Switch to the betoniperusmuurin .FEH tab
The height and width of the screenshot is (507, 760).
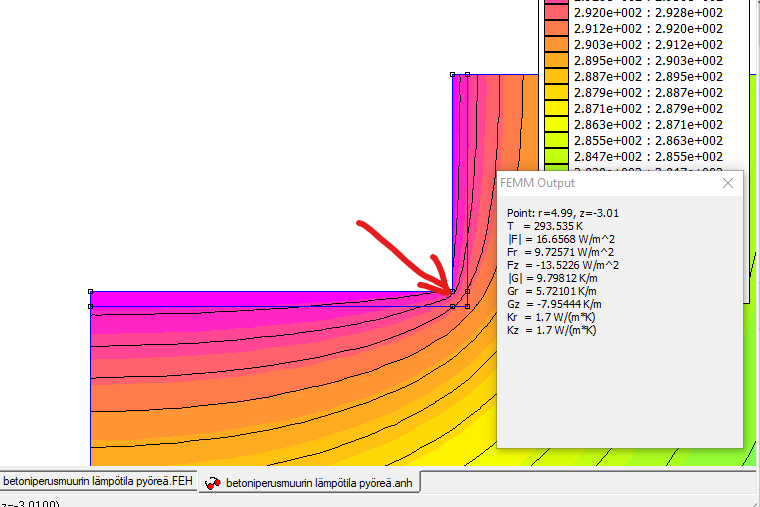96,482
